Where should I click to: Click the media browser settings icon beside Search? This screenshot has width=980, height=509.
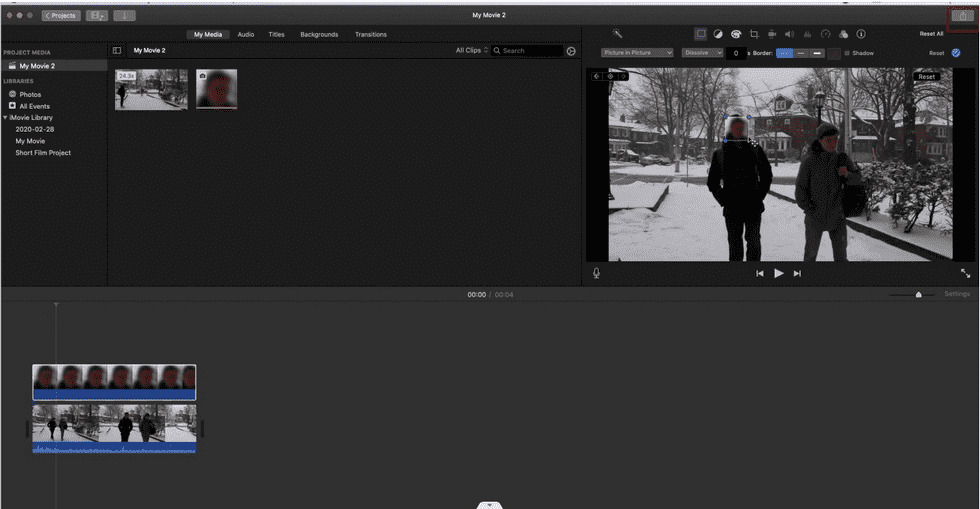point(571,51)
